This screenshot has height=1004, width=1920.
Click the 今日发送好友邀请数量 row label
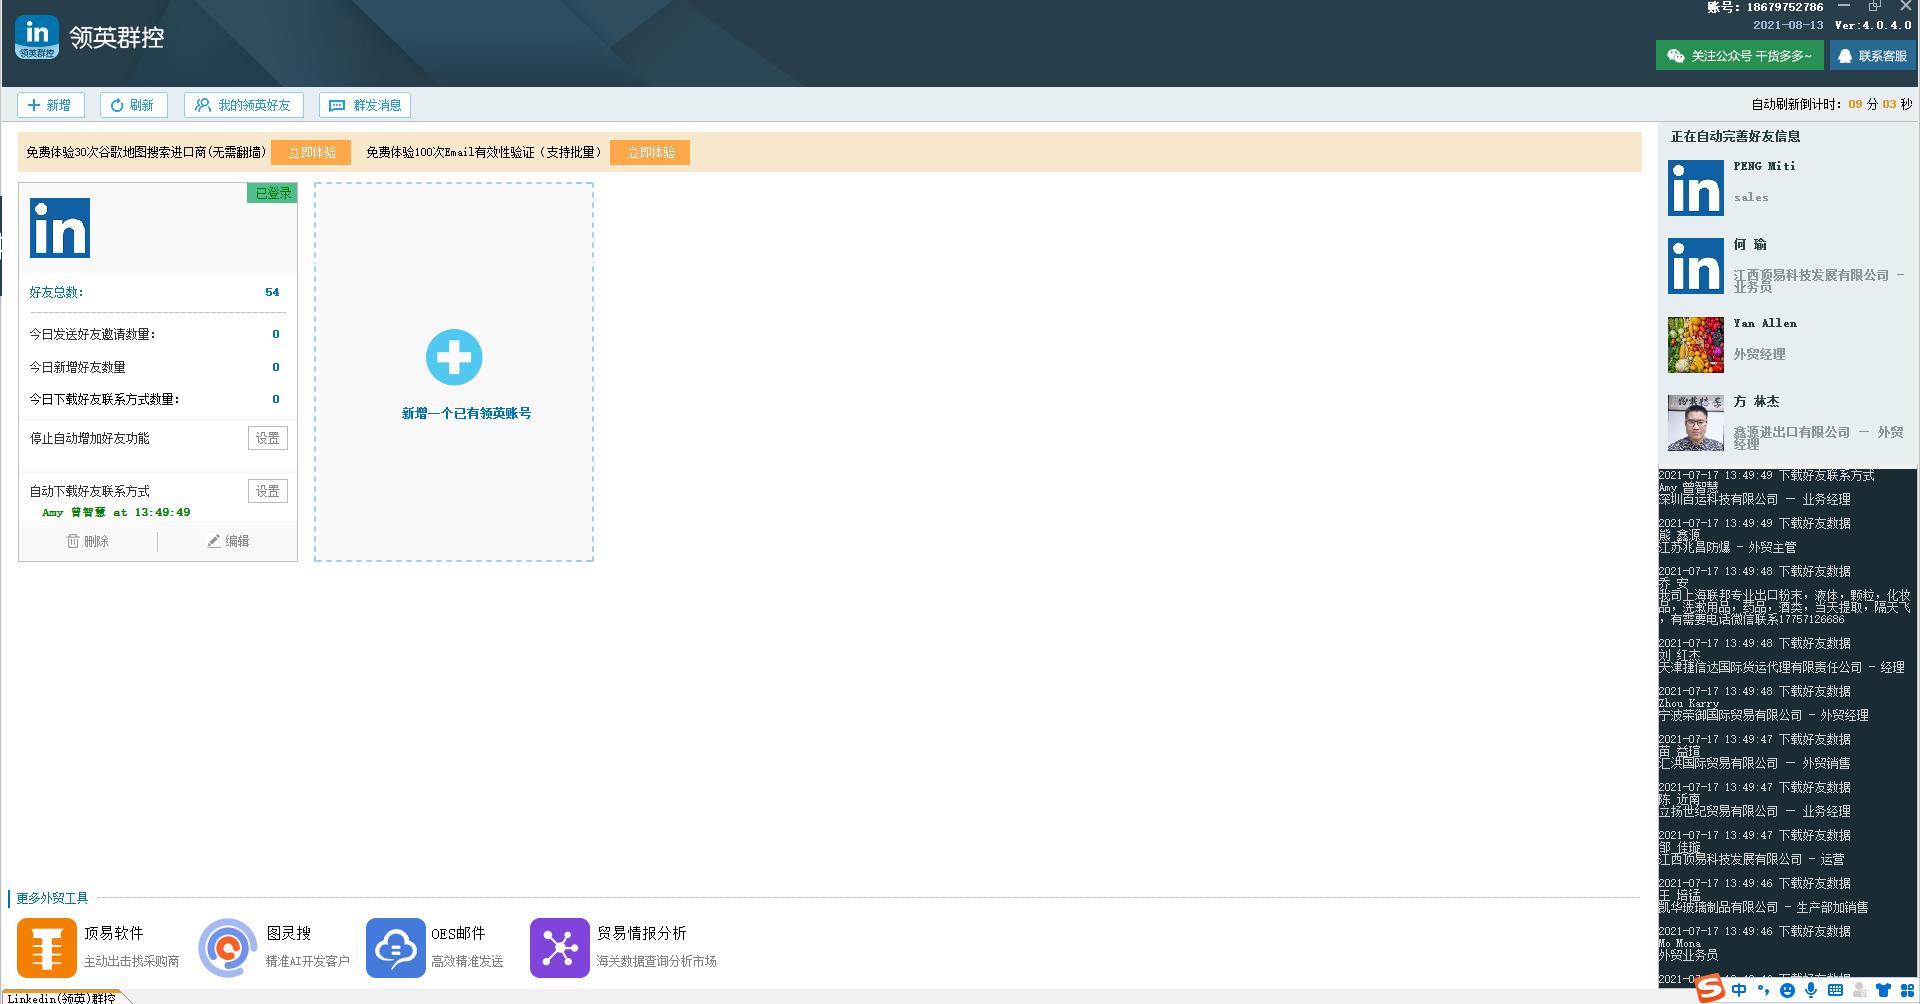point(92,334)
